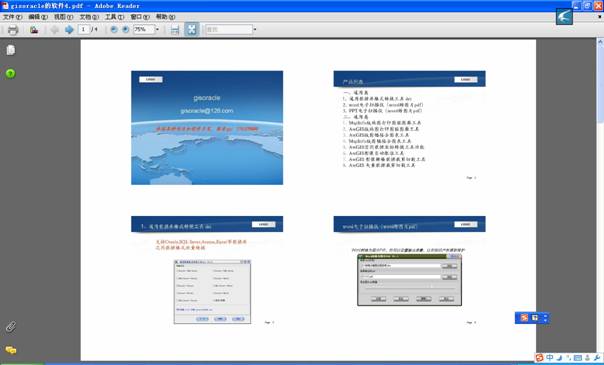
Task: Open the 工具 (Tools) menu
Action: click(x=115, y=17)
